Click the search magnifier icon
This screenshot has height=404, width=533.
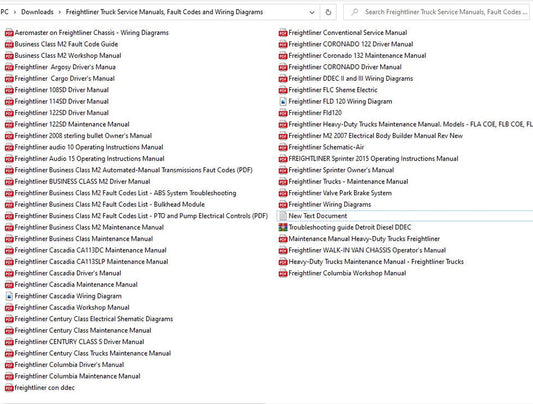pos(355,12)
